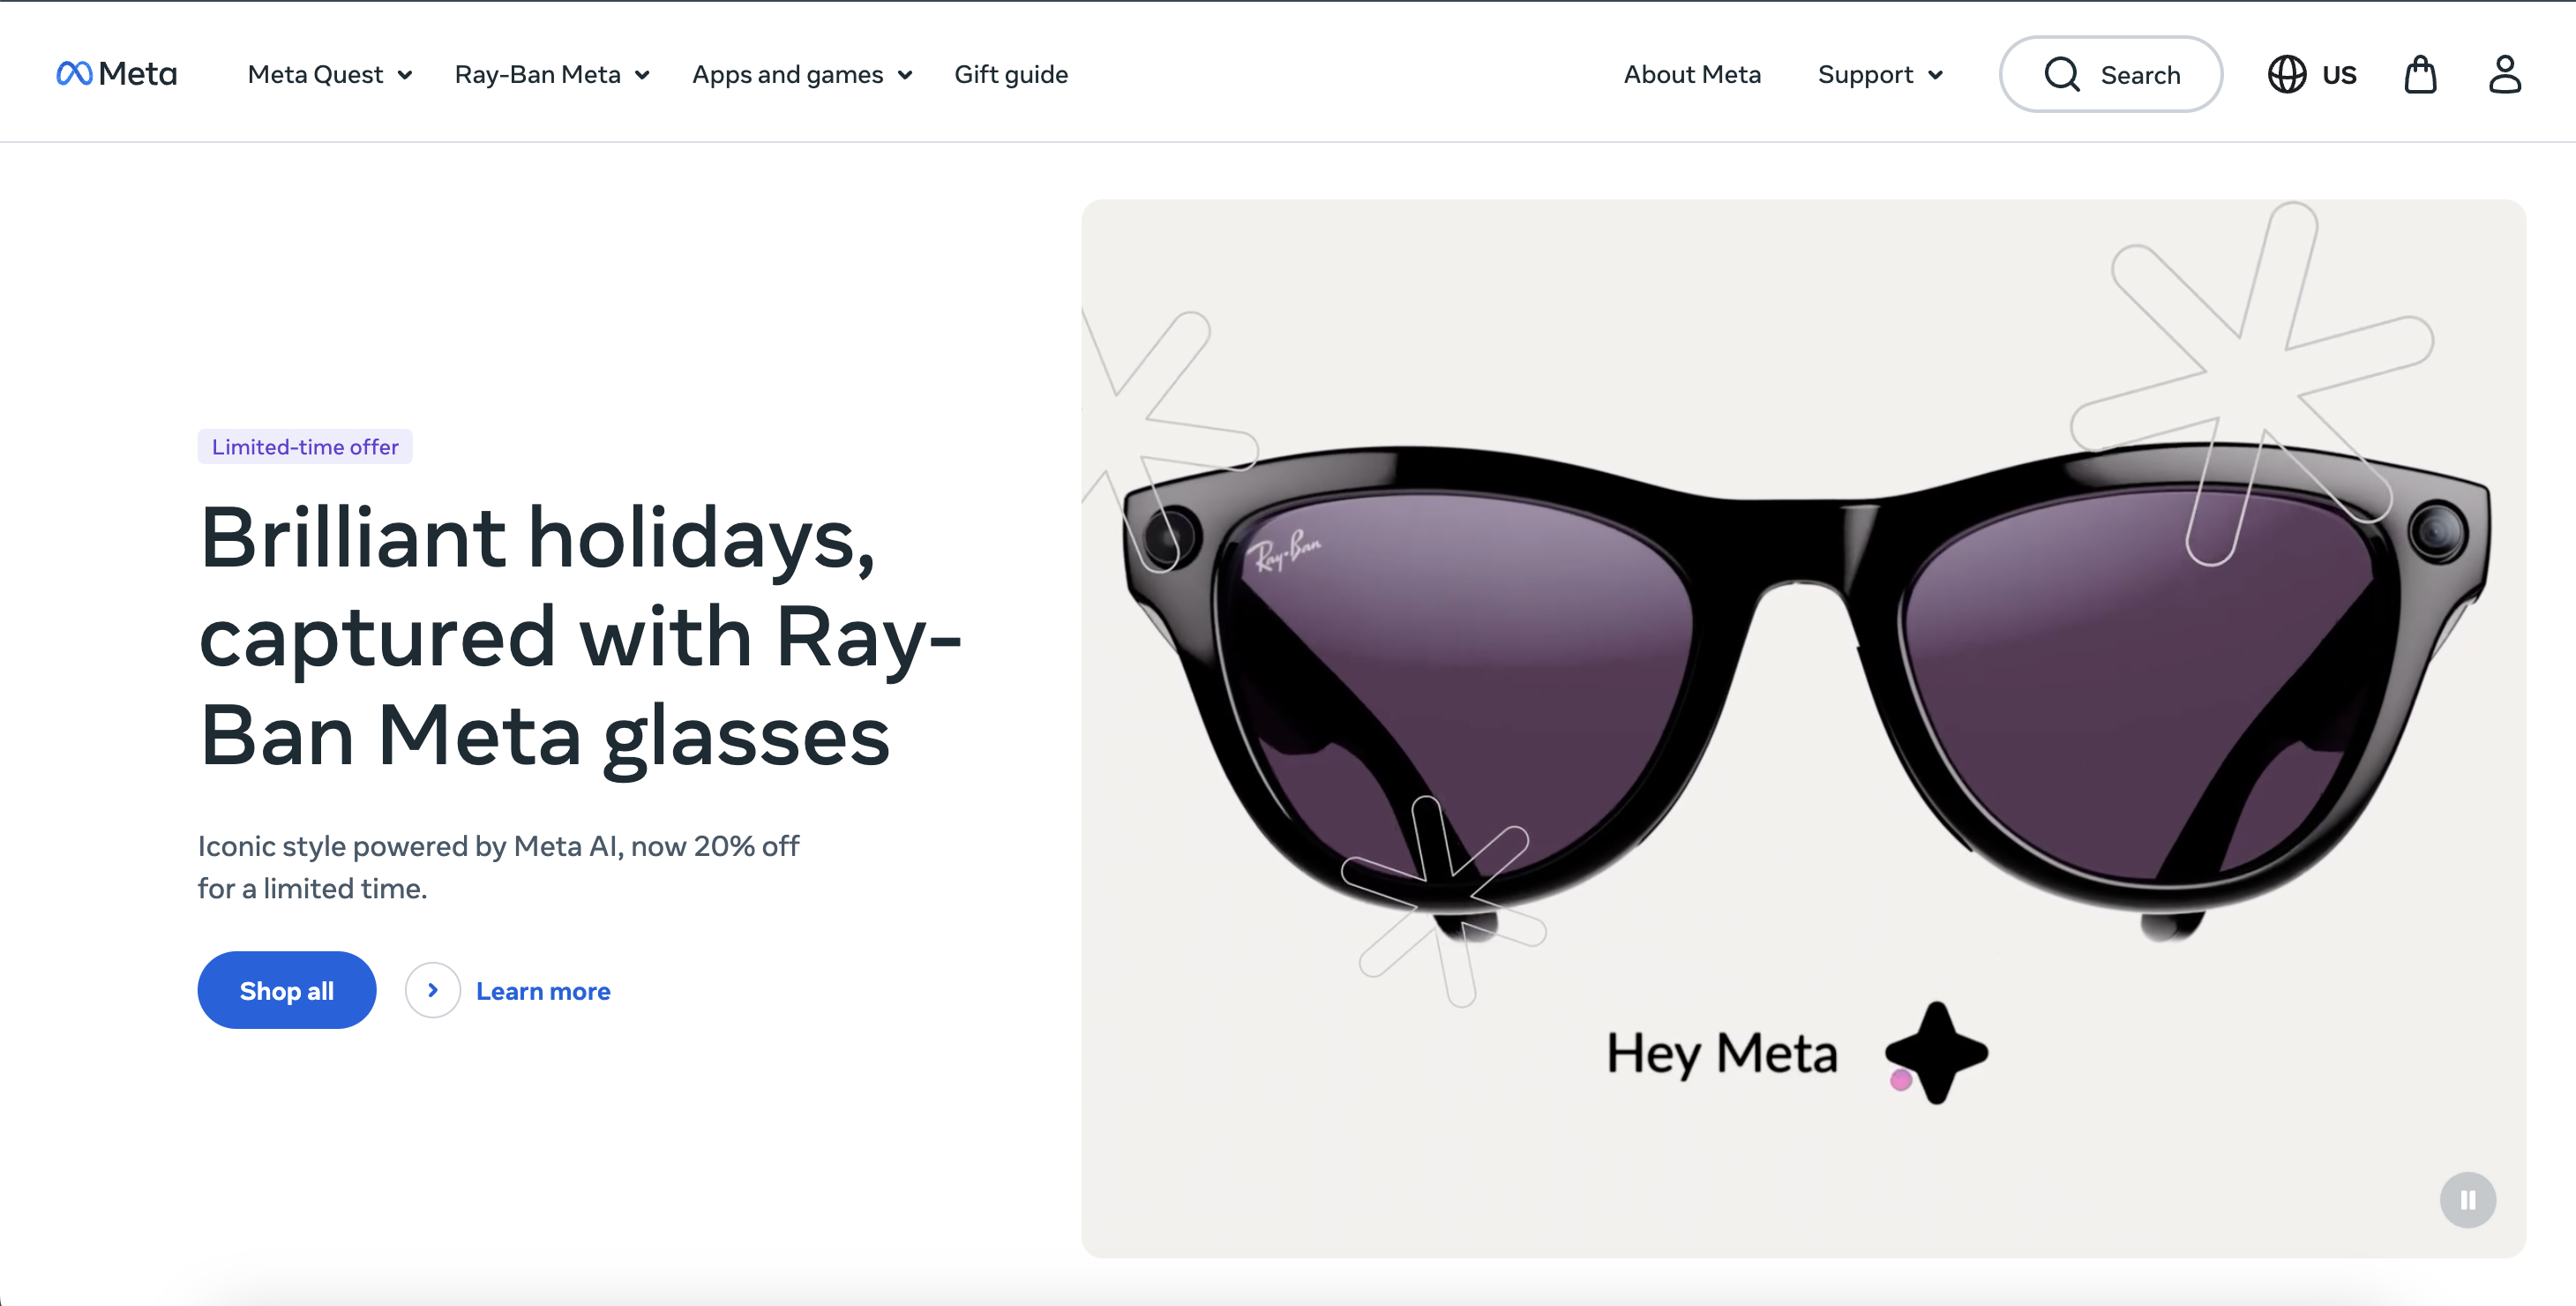
Task: Open About Meta in navigation
Action: [x=1692, y=74]
